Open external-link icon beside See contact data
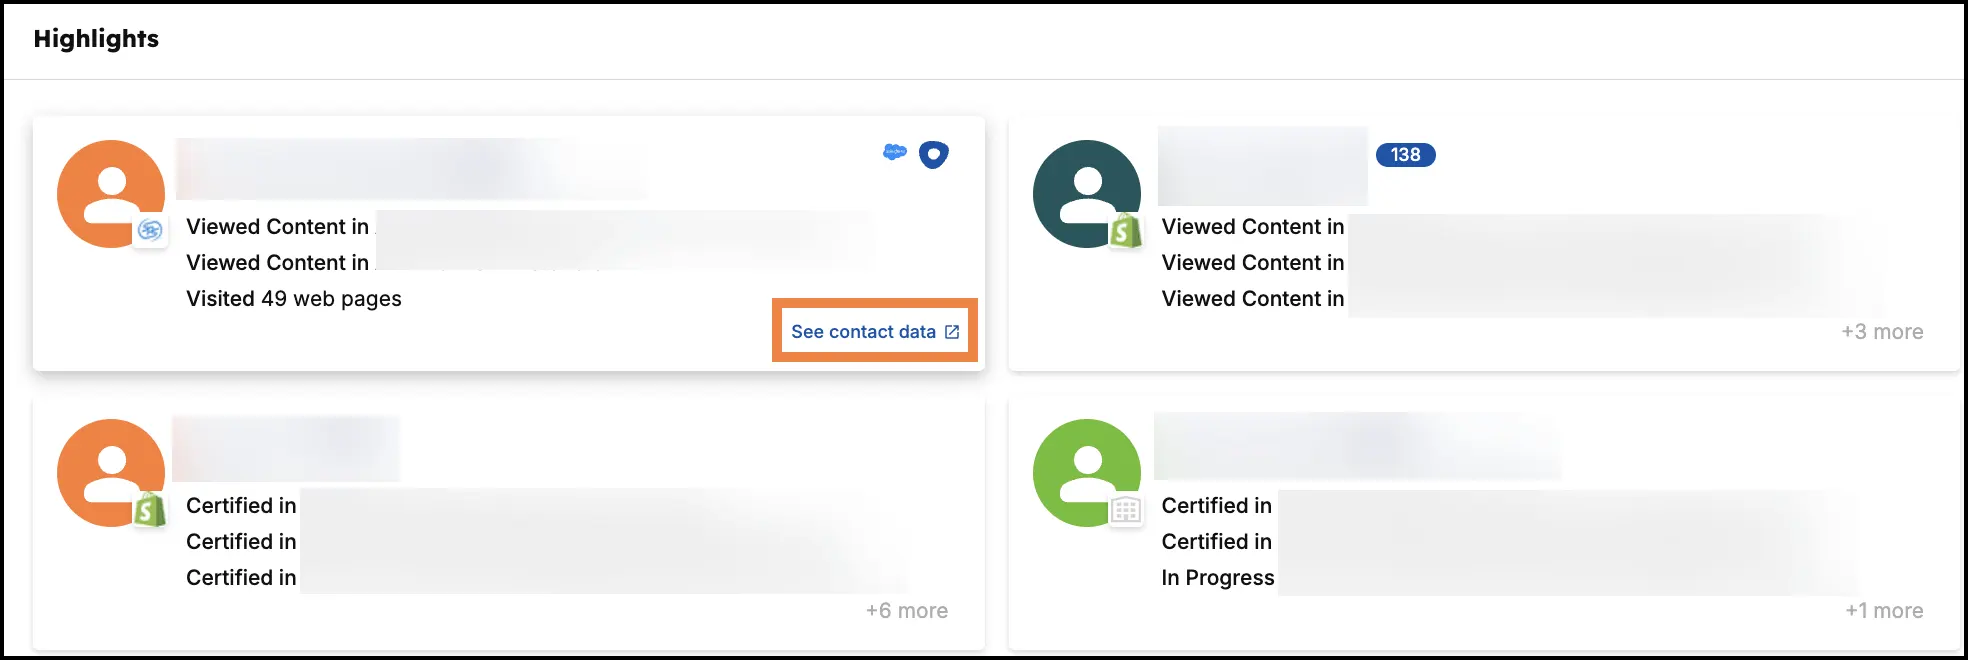Screen dimensions: 1968x660 (x=952, y=332)
